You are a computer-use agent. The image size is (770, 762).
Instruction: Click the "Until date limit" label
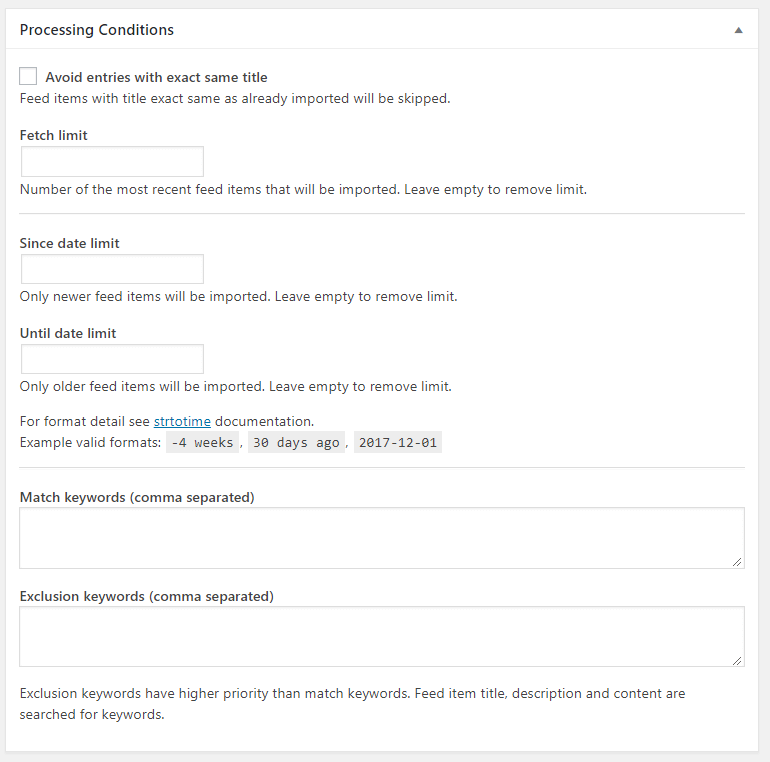(68, 333)
